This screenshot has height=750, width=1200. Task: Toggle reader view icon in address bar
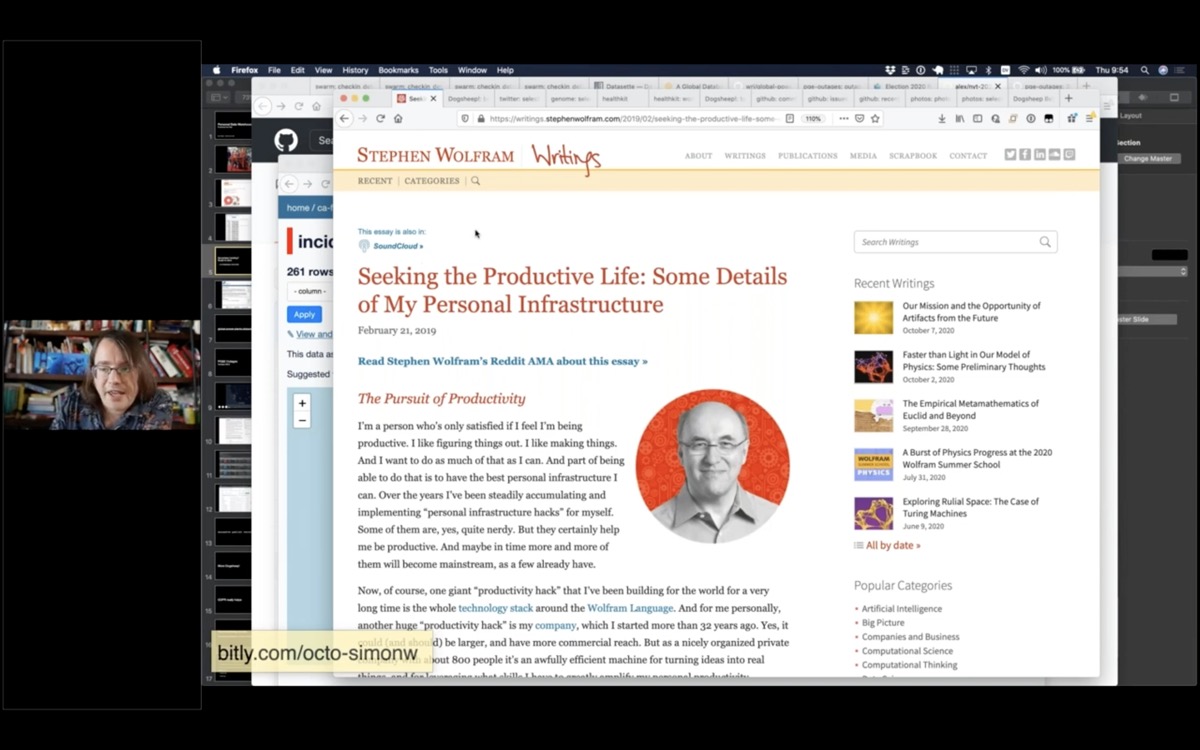tap(790, 118)
